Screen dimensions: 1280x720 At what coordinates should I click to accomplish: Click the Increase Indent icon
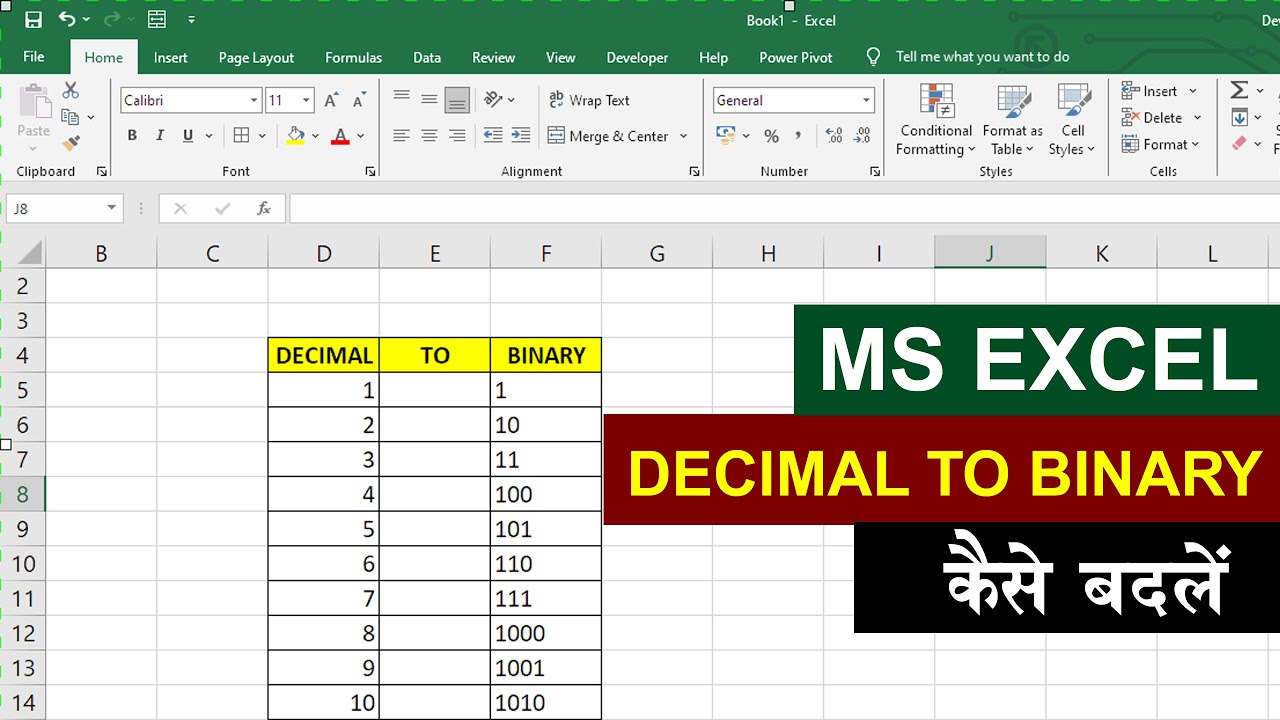pyautogui.click(x=521, y=135)
